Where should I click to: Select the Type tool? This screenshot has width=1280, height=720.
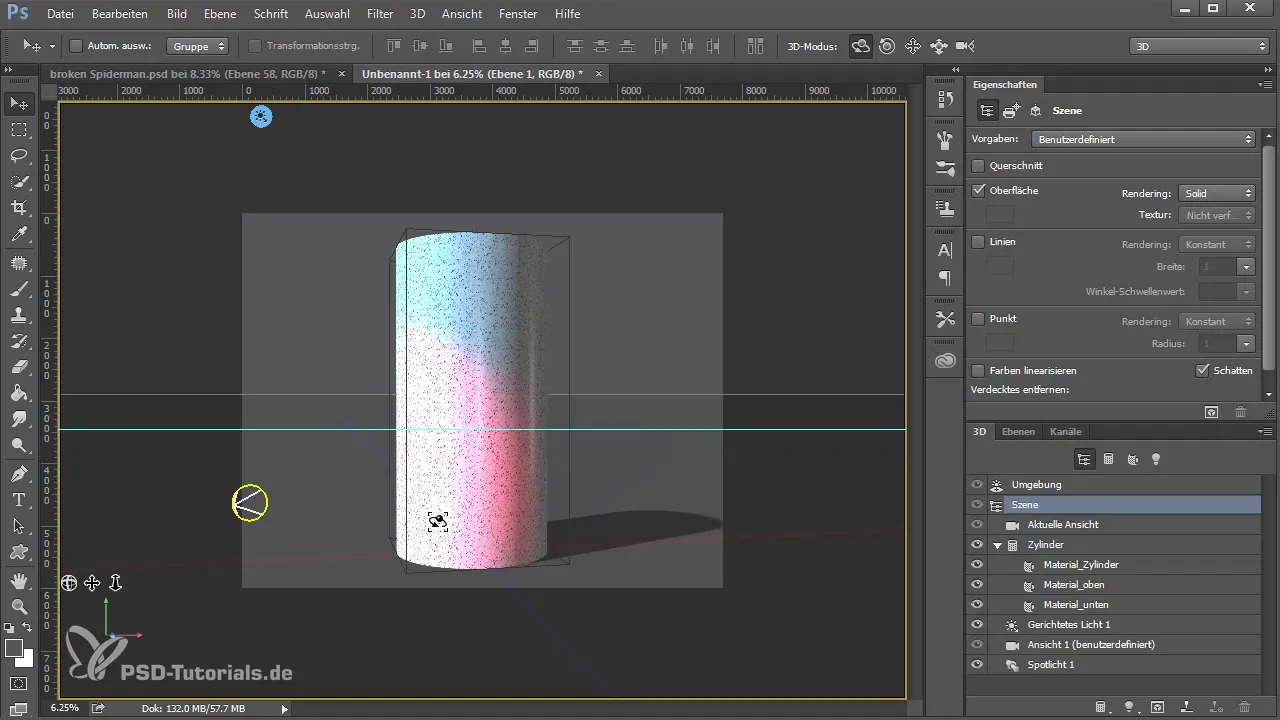[19, 499]
